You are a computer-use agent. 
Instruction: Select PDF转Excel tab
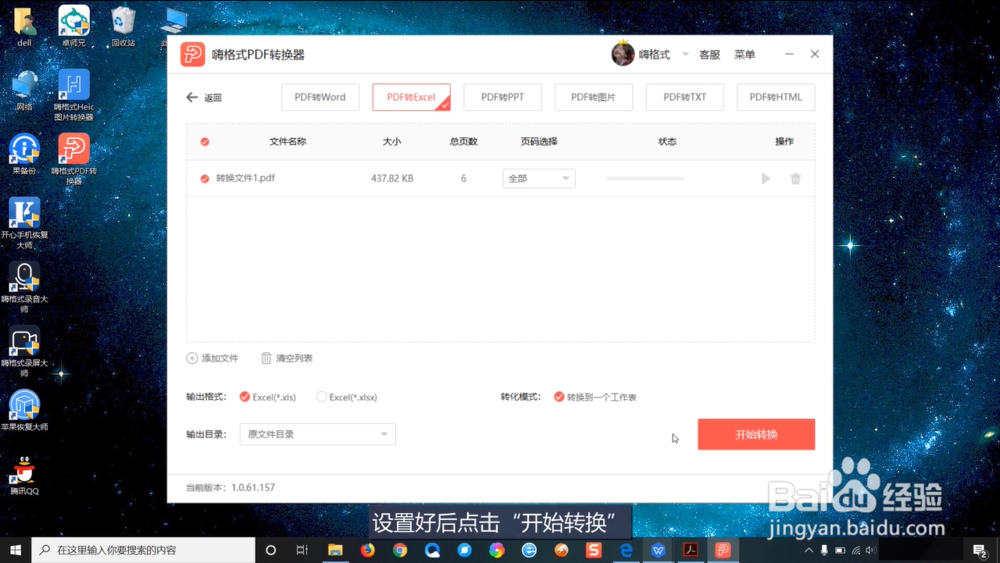pos(411,97)
